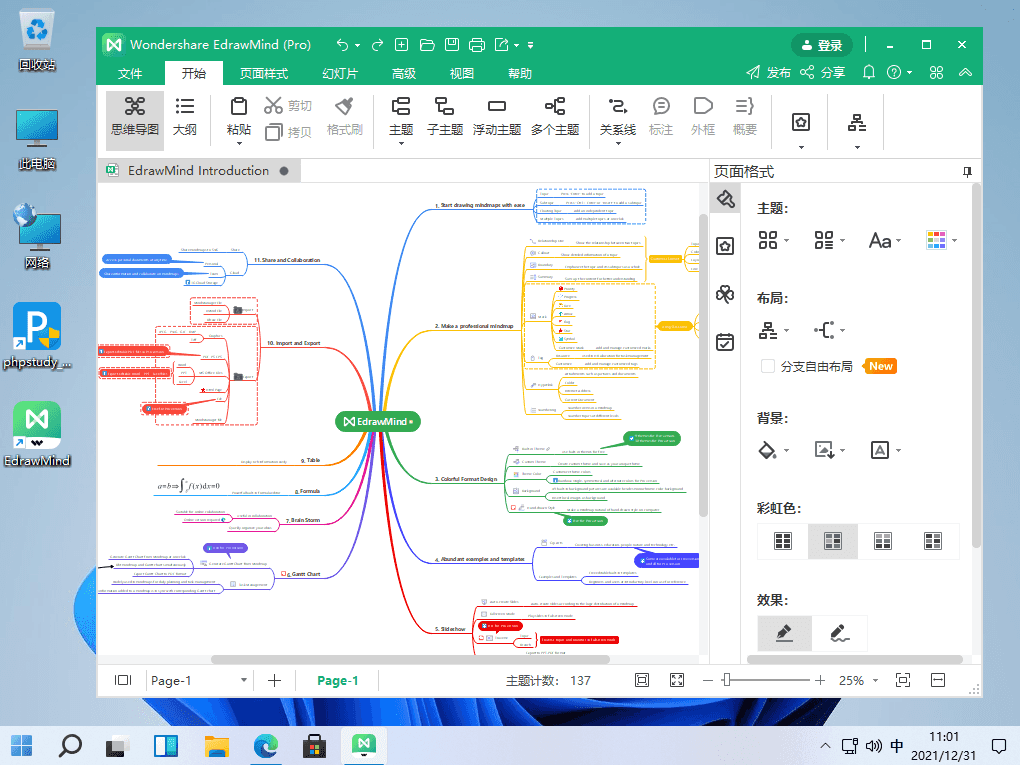Save document using floppy disk icon

451,45
